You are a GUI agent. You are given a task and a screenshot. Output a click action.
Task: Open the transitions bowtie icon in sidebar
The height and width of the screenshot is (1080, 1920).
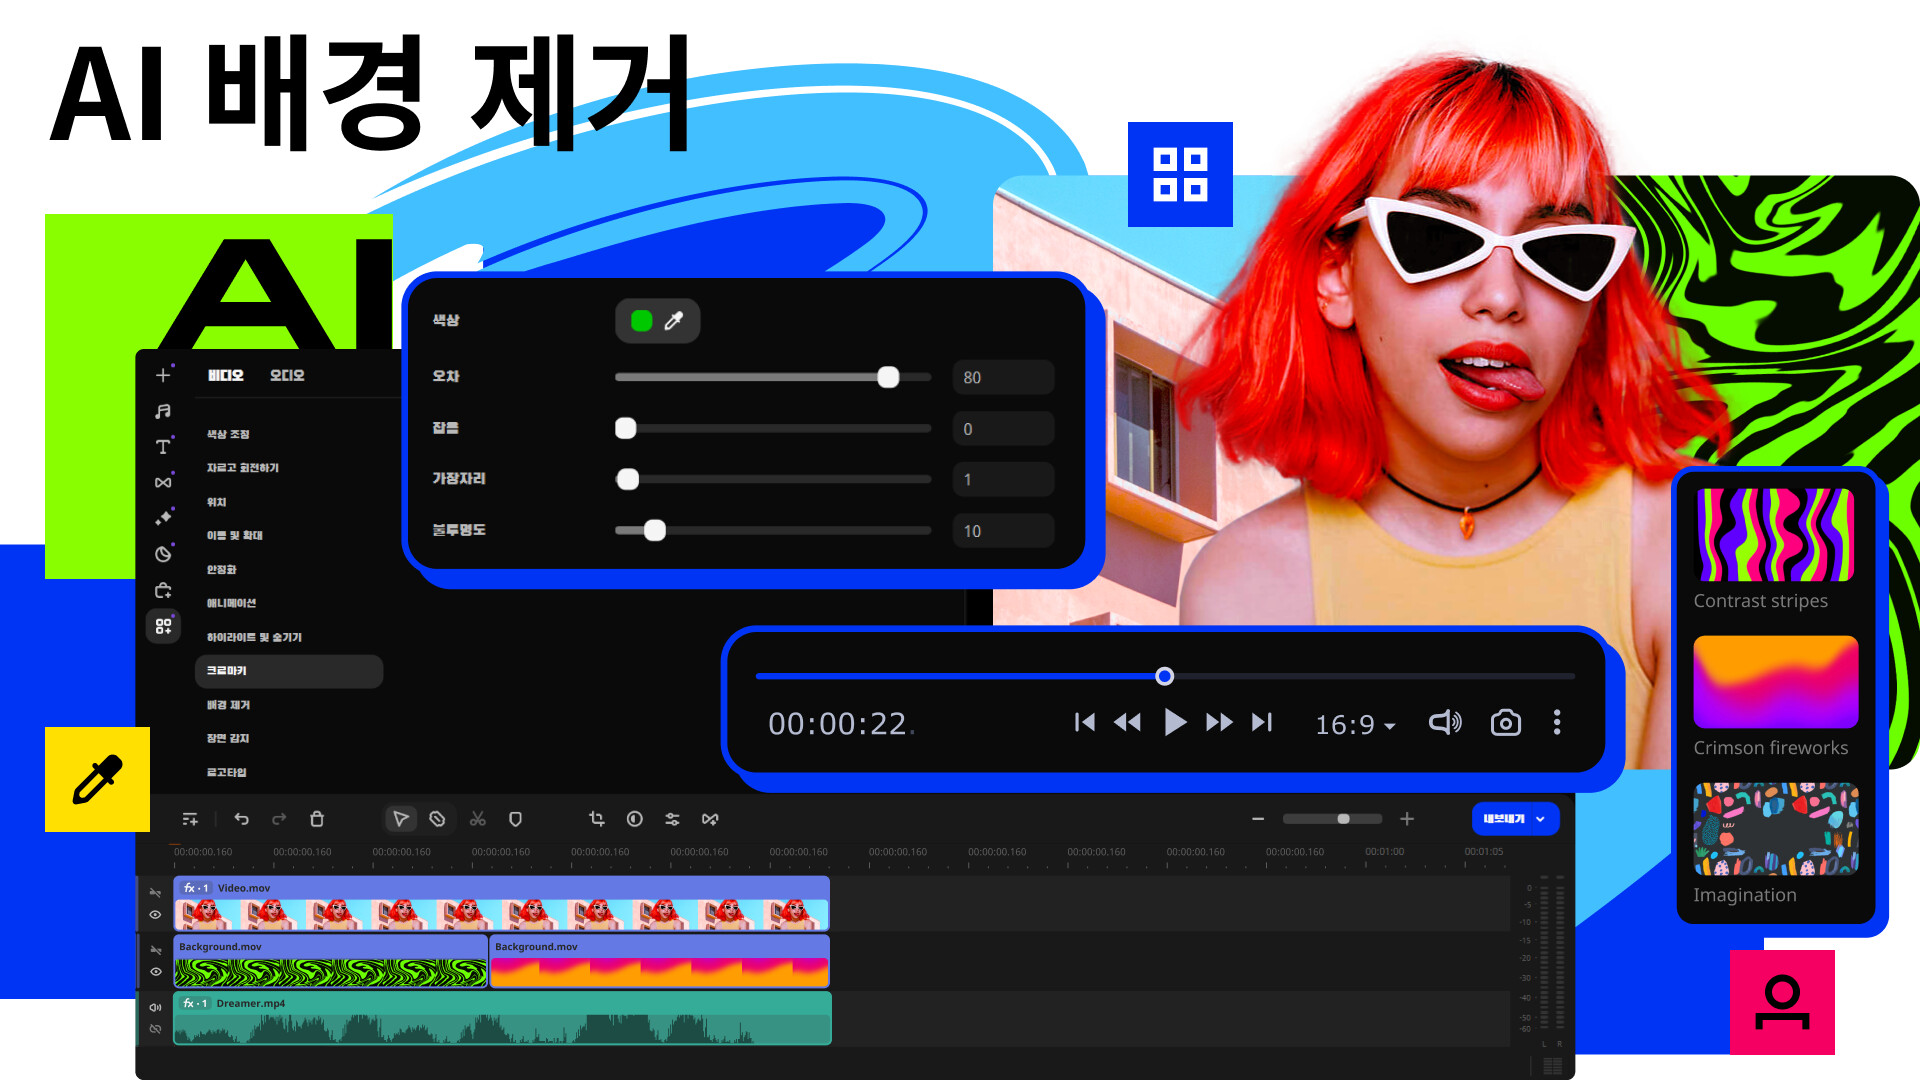(163, 483)
